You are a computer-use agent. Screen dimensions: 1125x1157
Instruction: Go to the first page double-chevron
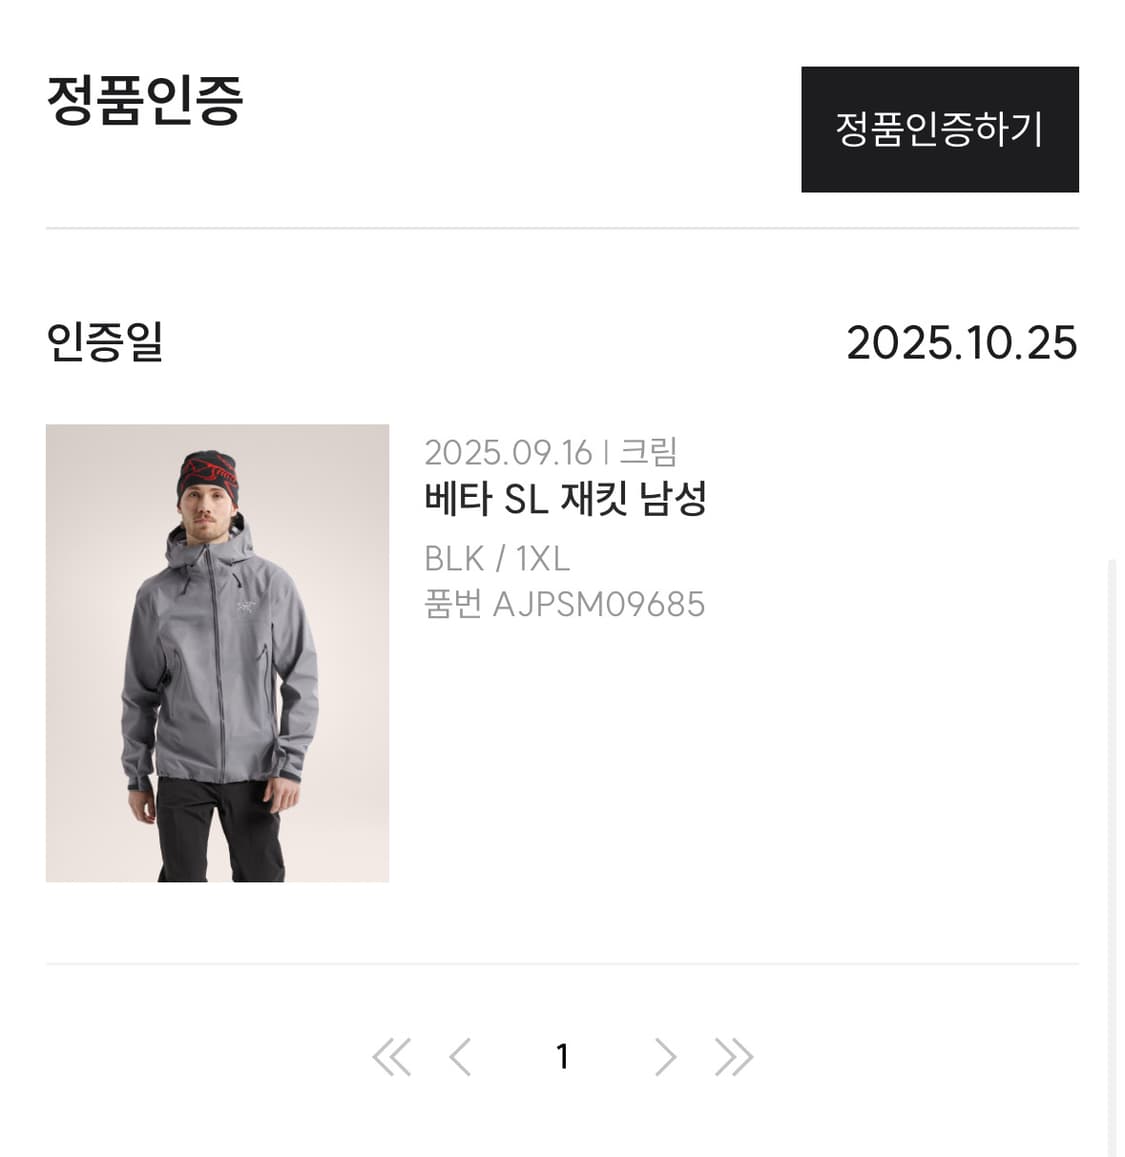pos(391,1057)
